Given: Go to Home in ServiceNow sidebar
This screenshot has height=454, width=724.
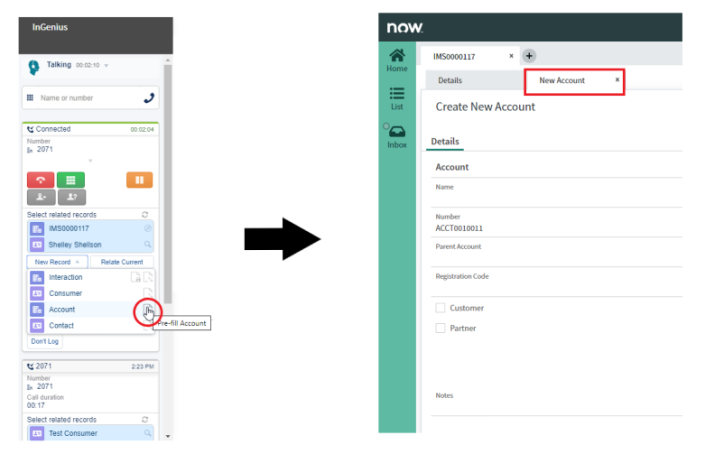Looking at the screenshot, I should (x=397, y=60).
